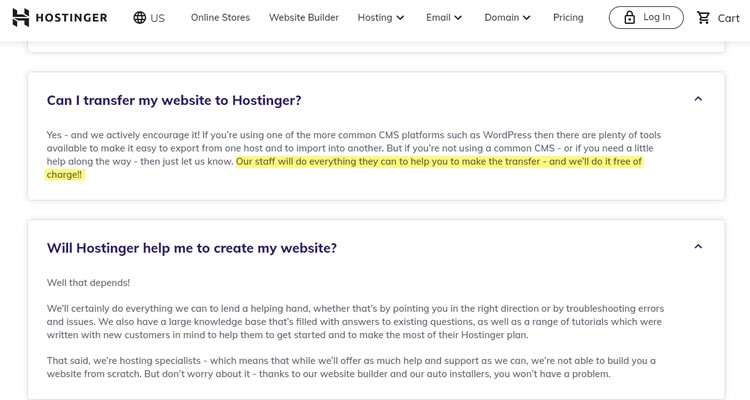Open the Pricing page

[568, 18]
